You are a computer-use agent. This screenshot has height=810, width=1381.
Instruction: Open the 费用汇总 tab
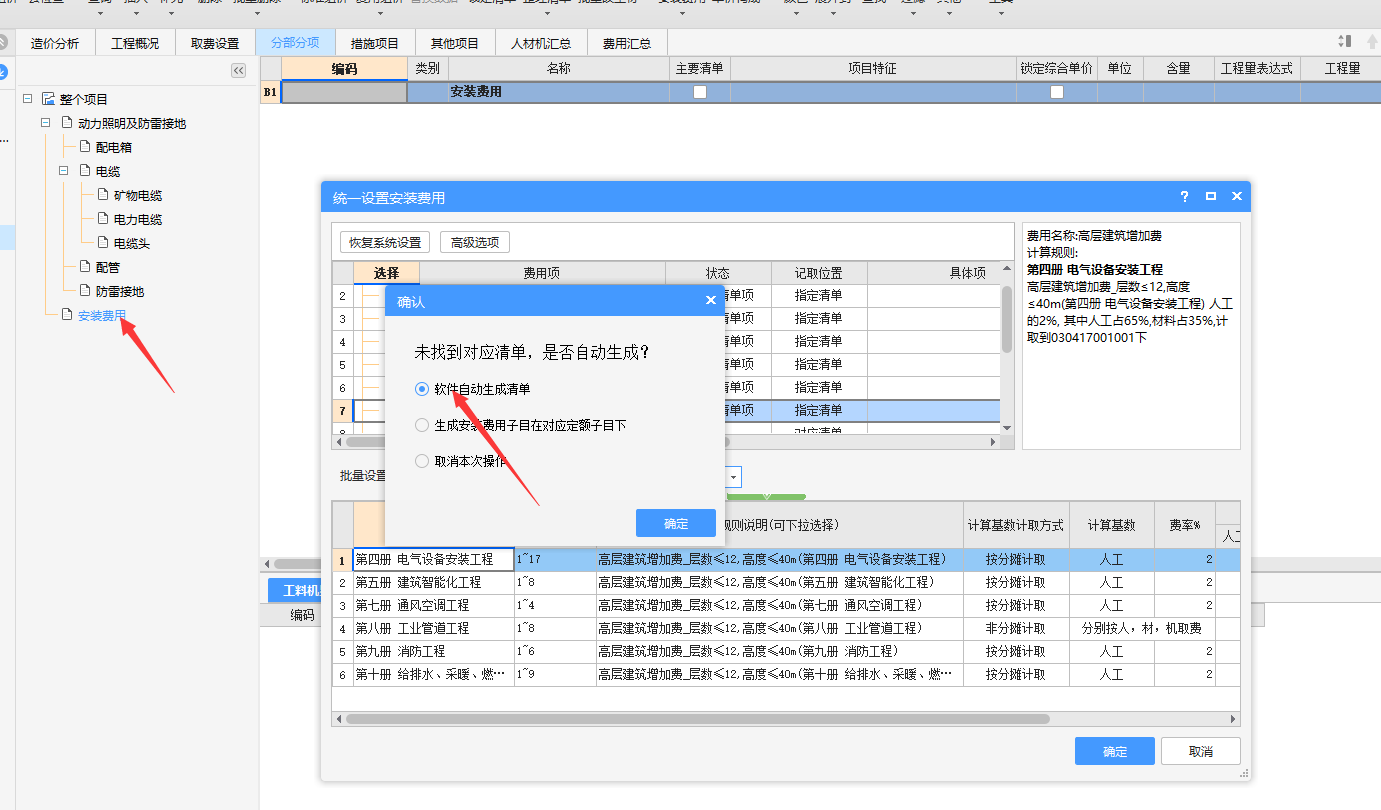pos(627,43)
